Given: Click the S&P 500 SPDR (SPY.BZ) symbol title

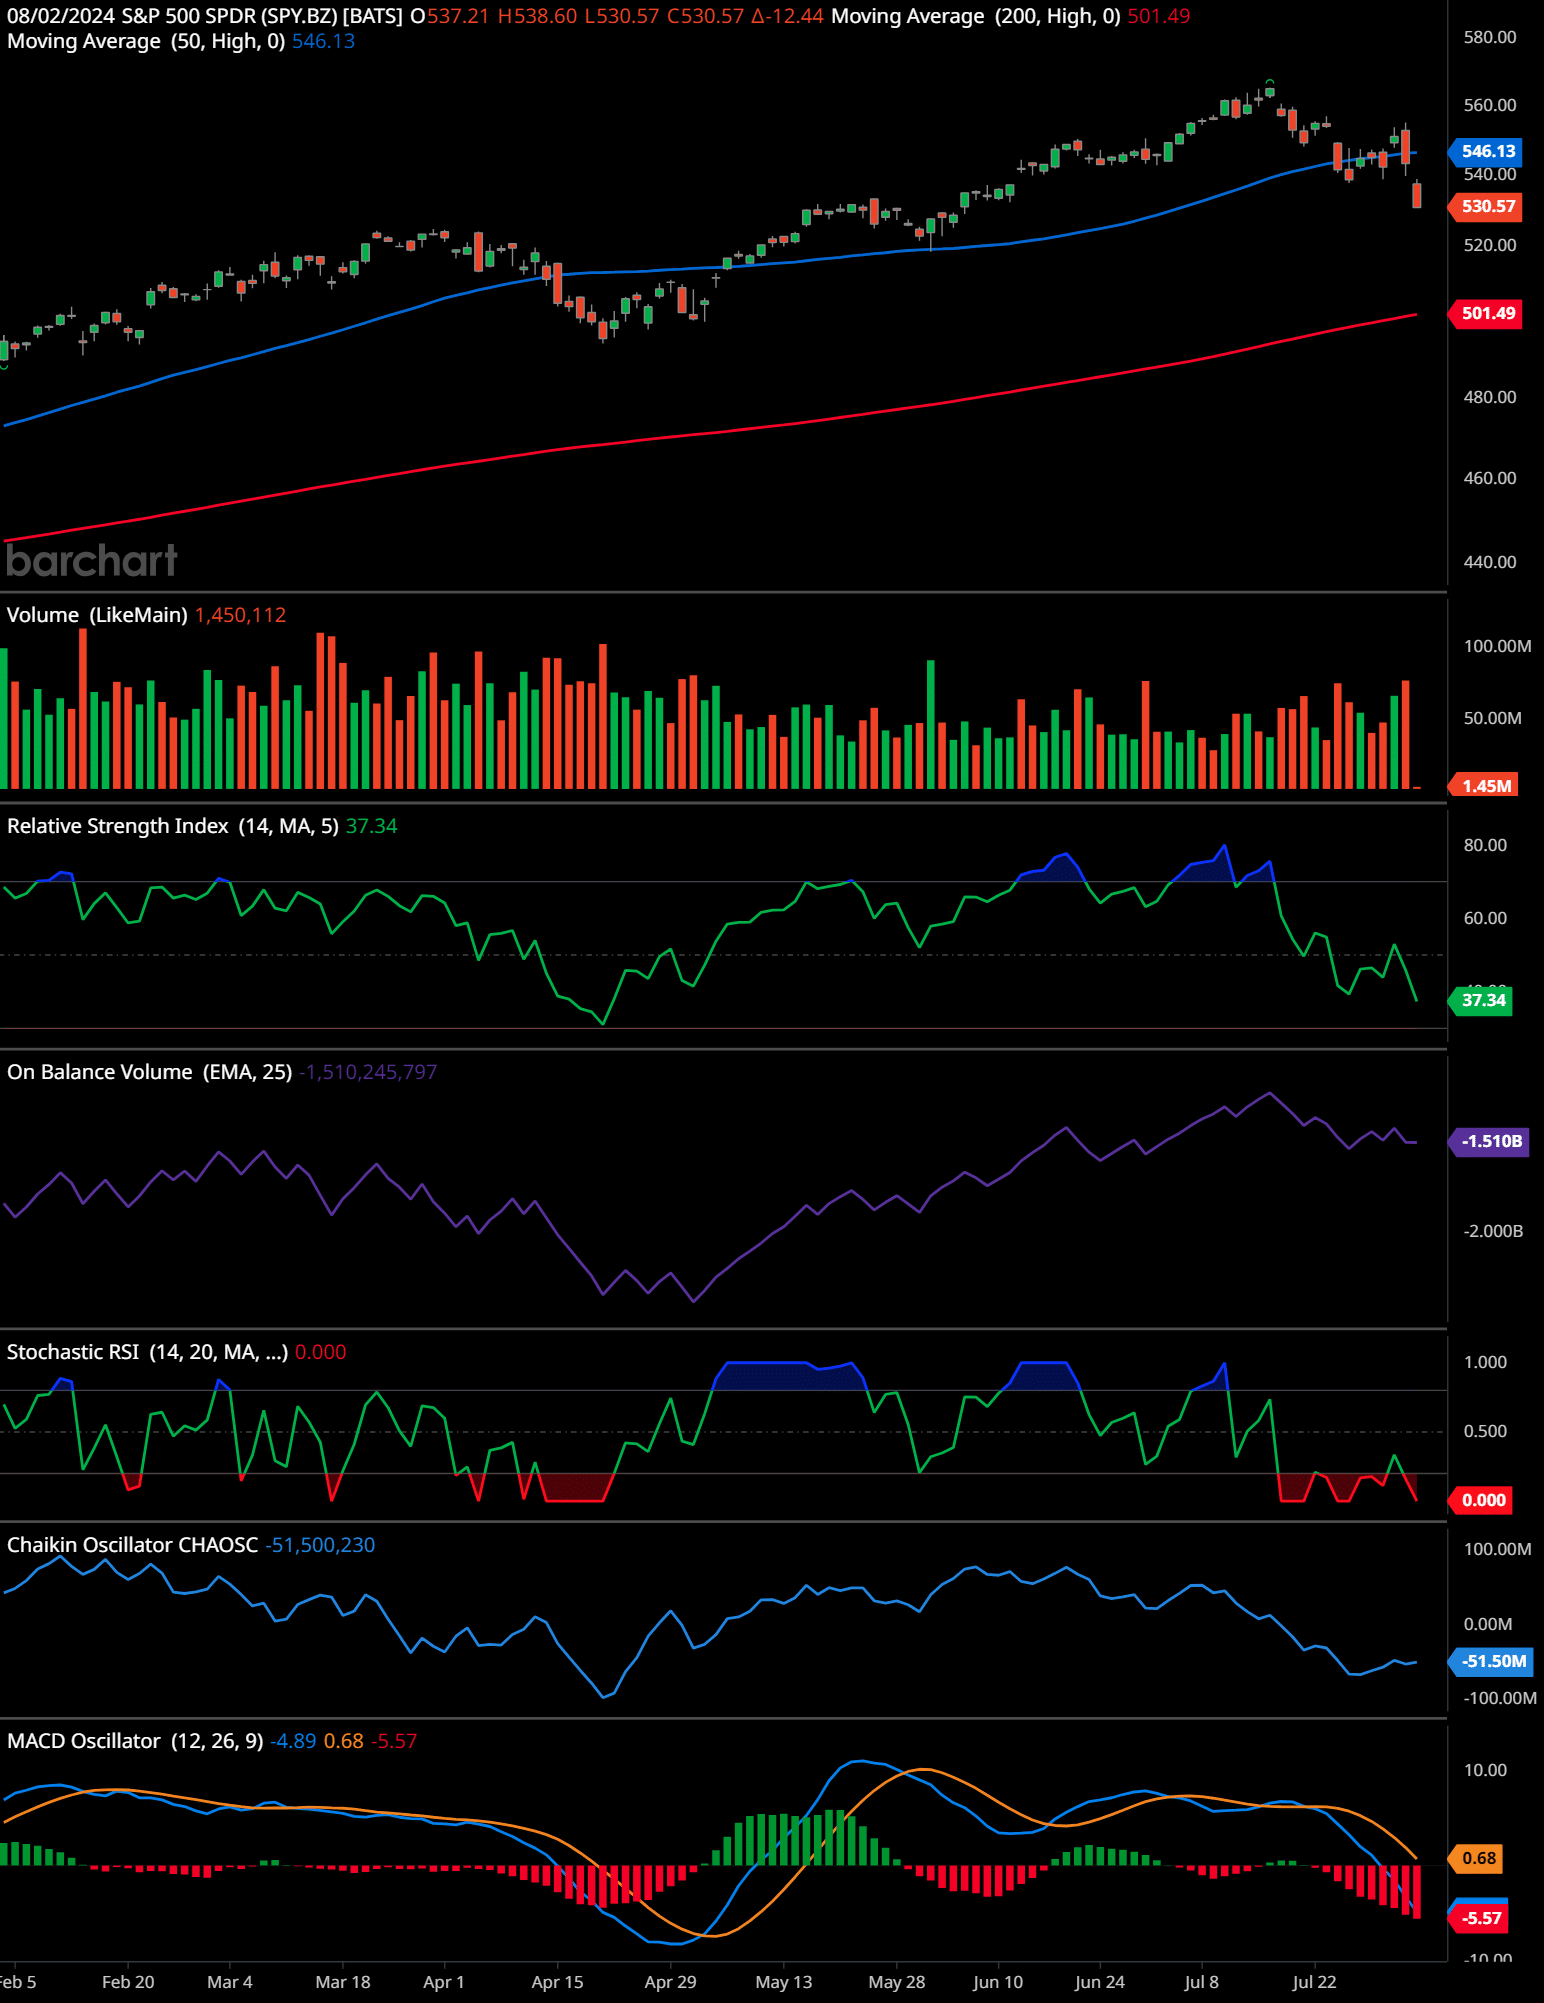Looking at the screenshot, I should pyautogui.click(x=229, y=16).
